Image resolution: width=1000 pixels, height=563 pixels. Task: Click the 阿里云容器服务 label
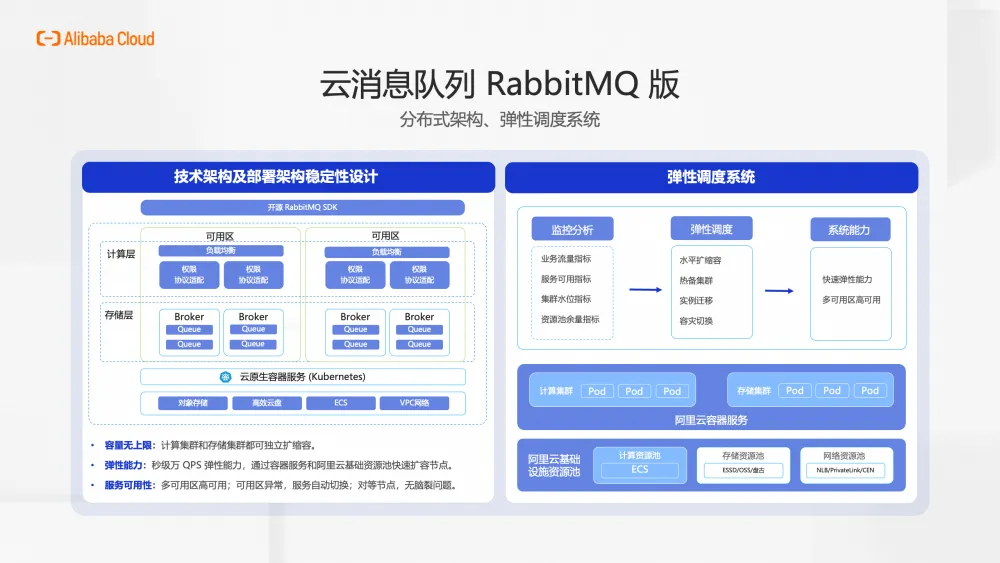711,420
